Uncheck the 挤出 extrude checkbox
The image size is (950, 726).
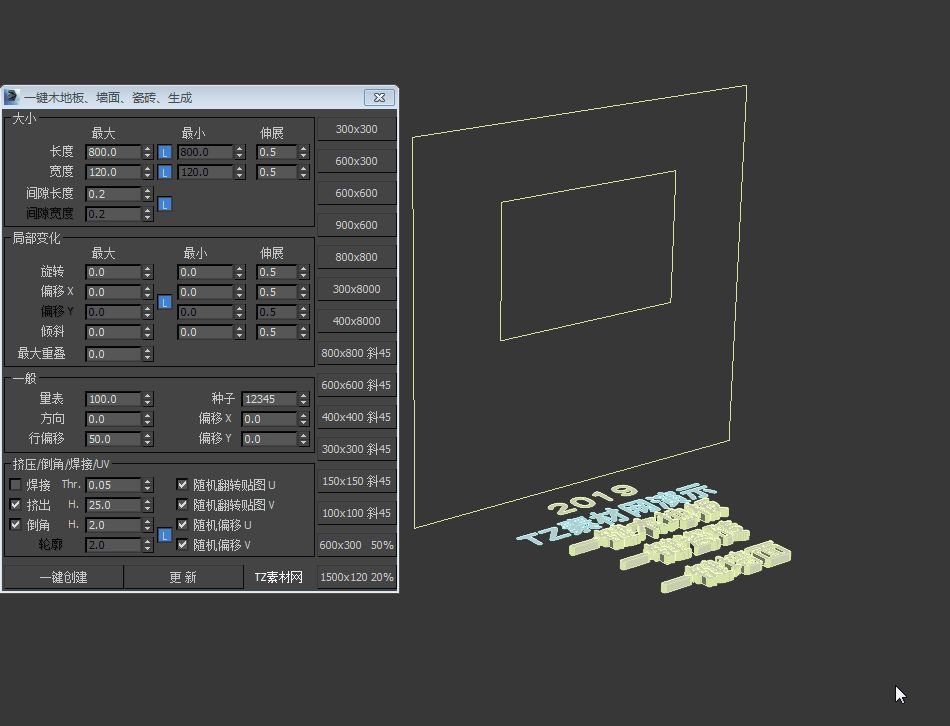coord(16,504)
